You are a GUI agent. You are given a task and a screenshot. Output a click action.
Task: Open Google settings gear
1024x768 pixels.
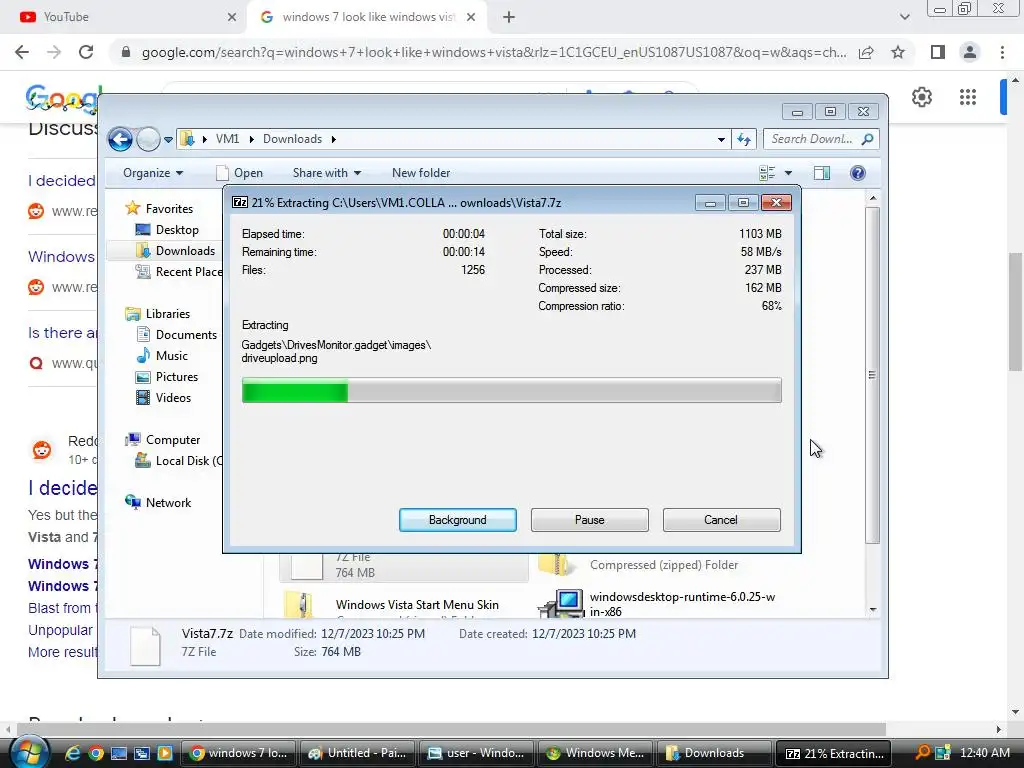coord(921,97)
